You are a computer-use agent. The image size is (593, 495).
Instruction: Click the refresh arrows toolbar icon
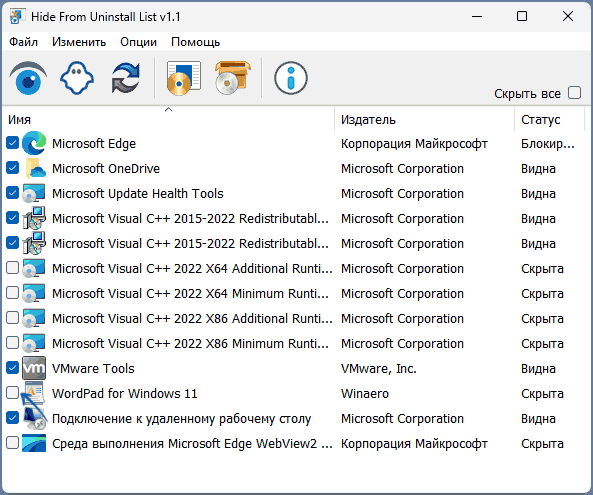(126, 78)
